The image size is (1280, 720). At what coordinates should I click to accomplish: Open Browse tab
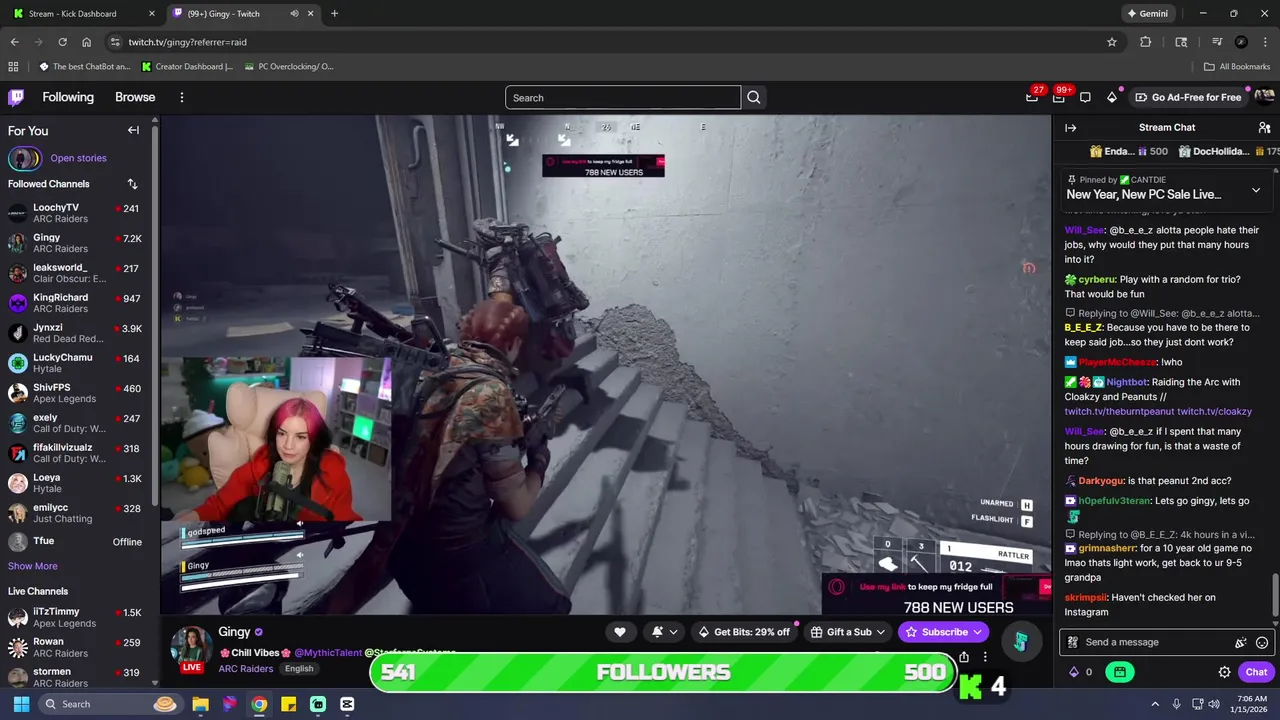coord(135,97)
